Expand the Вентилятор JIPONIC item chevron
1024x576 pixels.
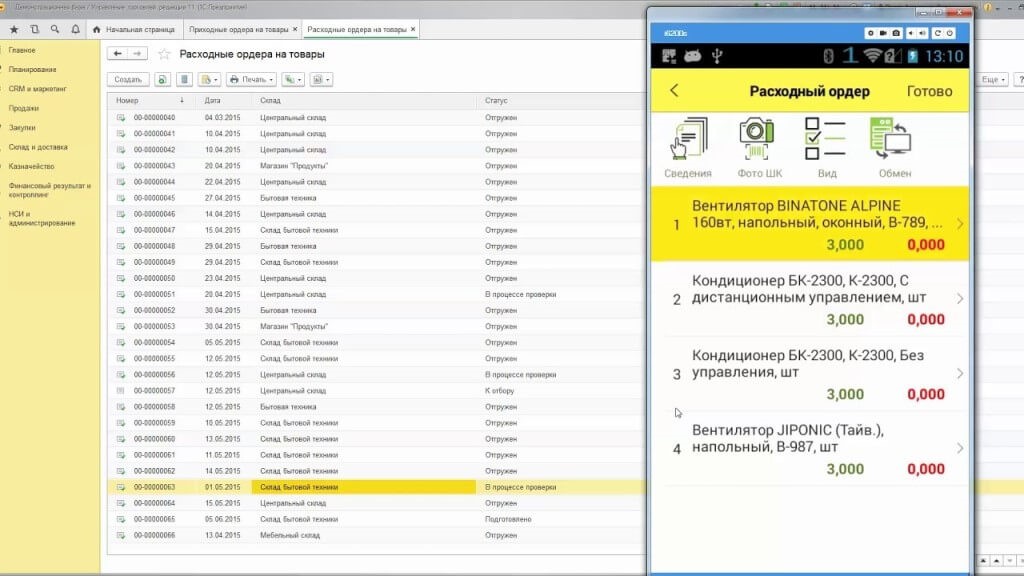(960, 448)
